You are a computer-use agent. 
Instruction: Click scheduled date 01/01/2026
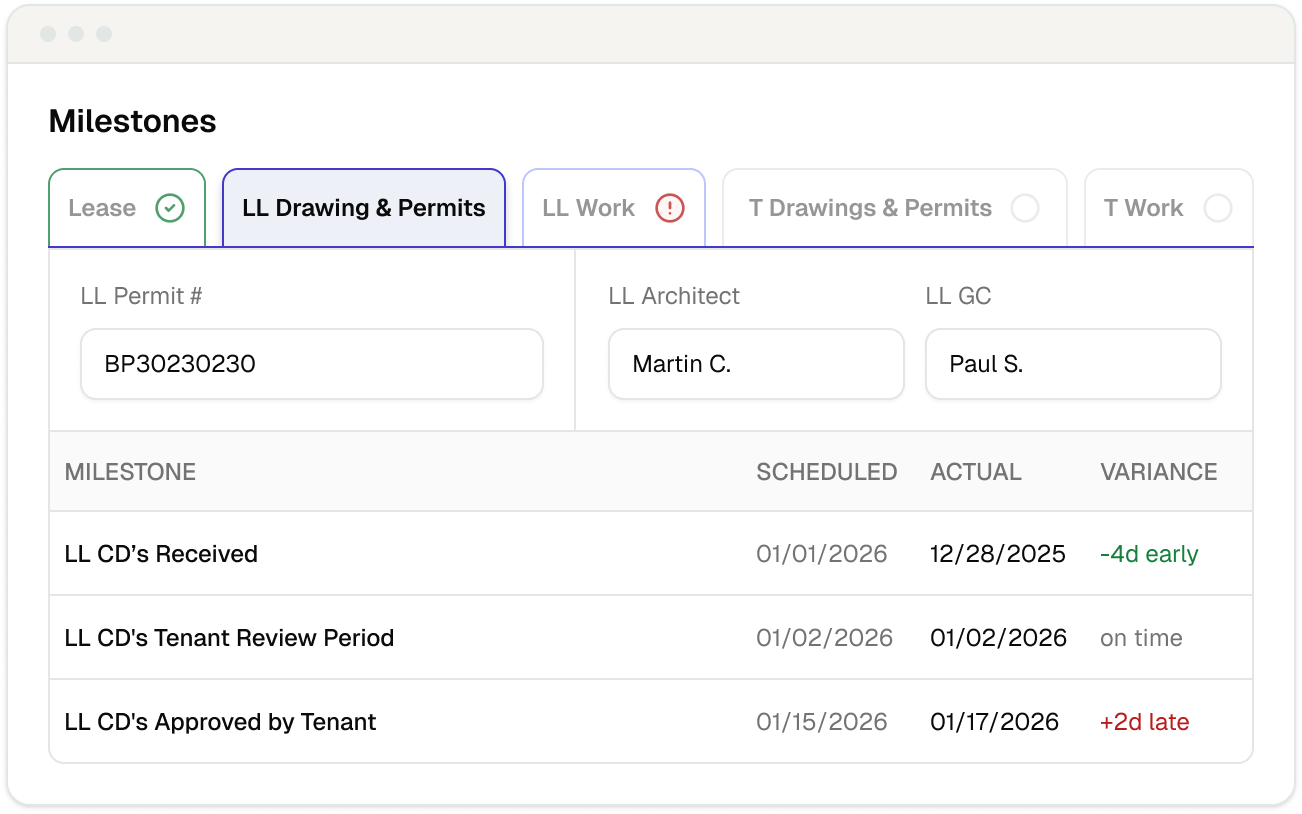(x=822, y=554)
